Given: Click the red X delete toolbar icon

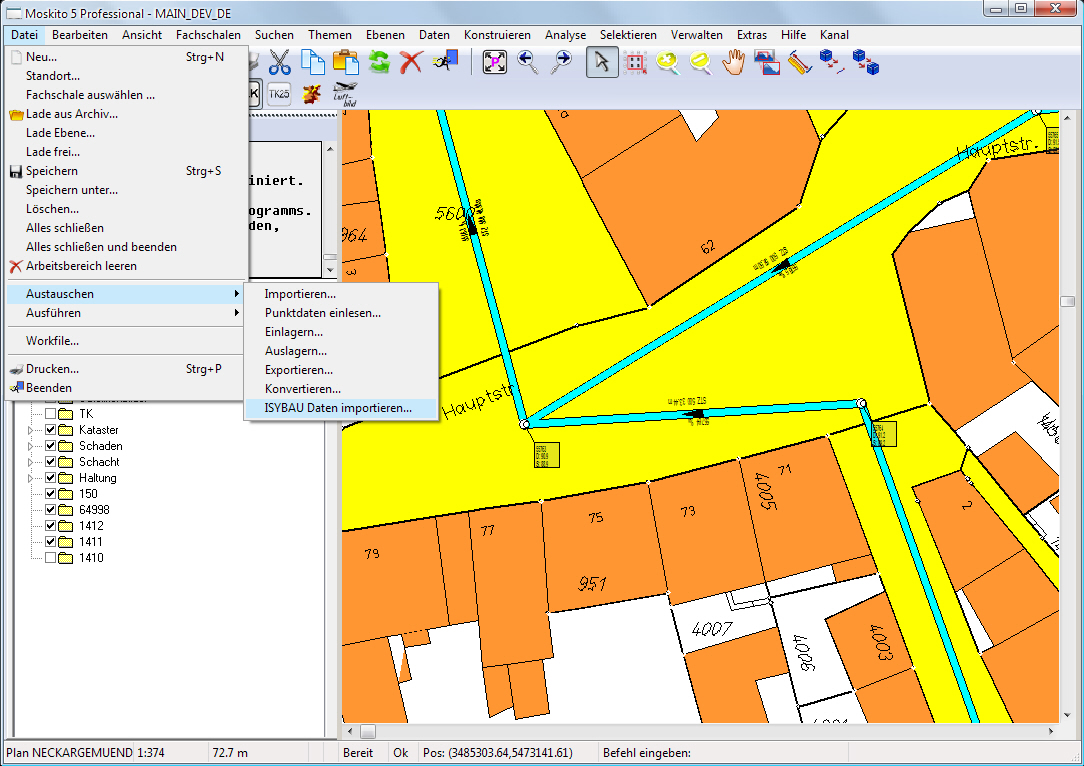Looking at the screenshot, I should tap(411, 62).
